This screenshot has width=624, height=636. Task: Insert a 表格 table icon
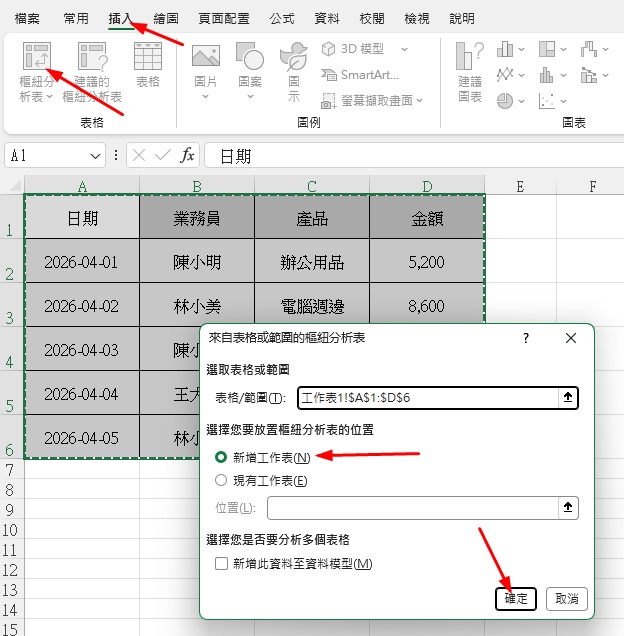pos(148,56)
